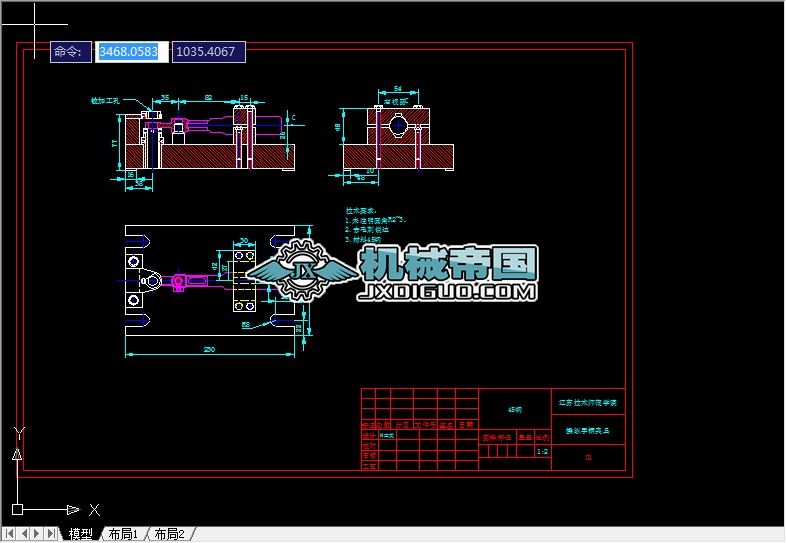Select the 模型 model tab
This screenshot has height=543, width=786.
[x=80, y=534]
